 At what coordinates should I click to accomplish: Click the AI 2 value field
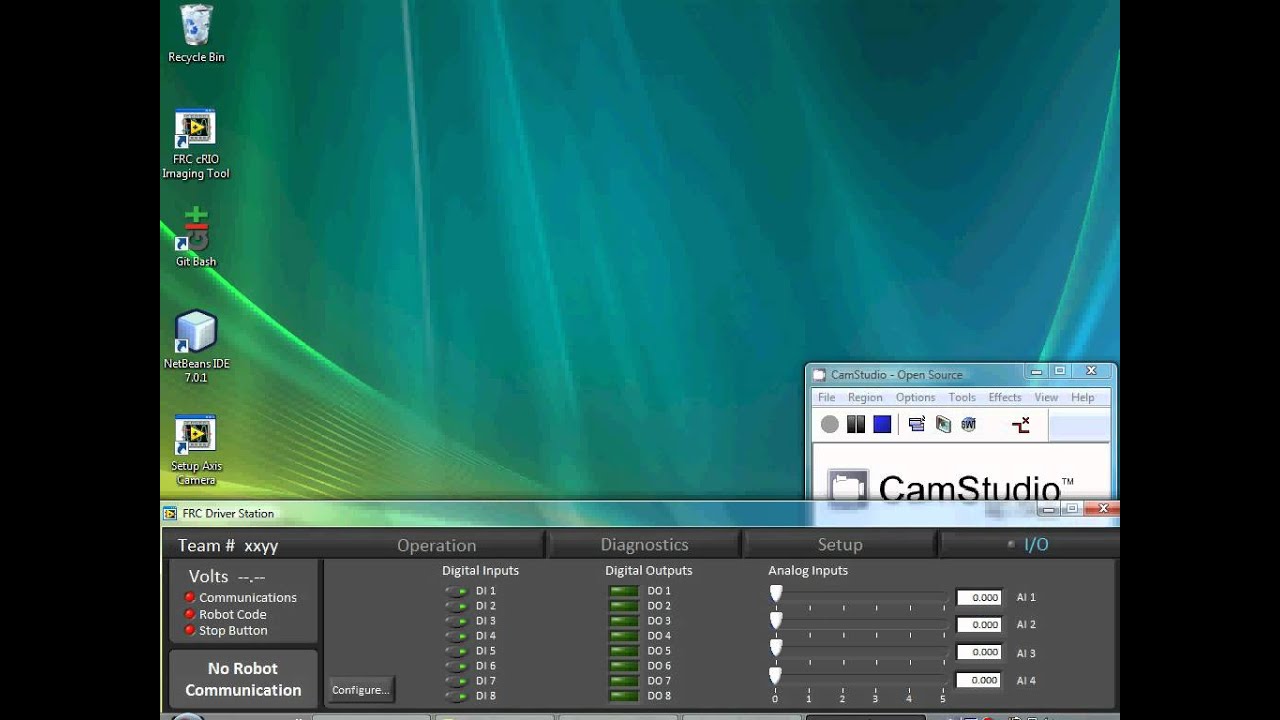pos(979,624)
